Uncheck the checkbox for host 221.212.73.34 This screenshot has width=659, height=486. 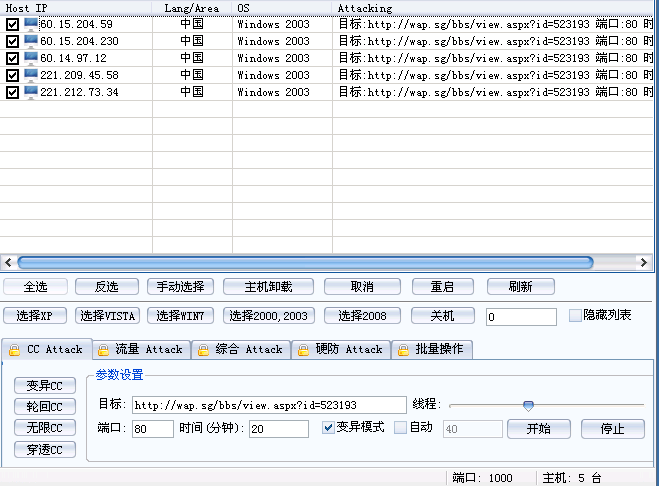(12, 92)
